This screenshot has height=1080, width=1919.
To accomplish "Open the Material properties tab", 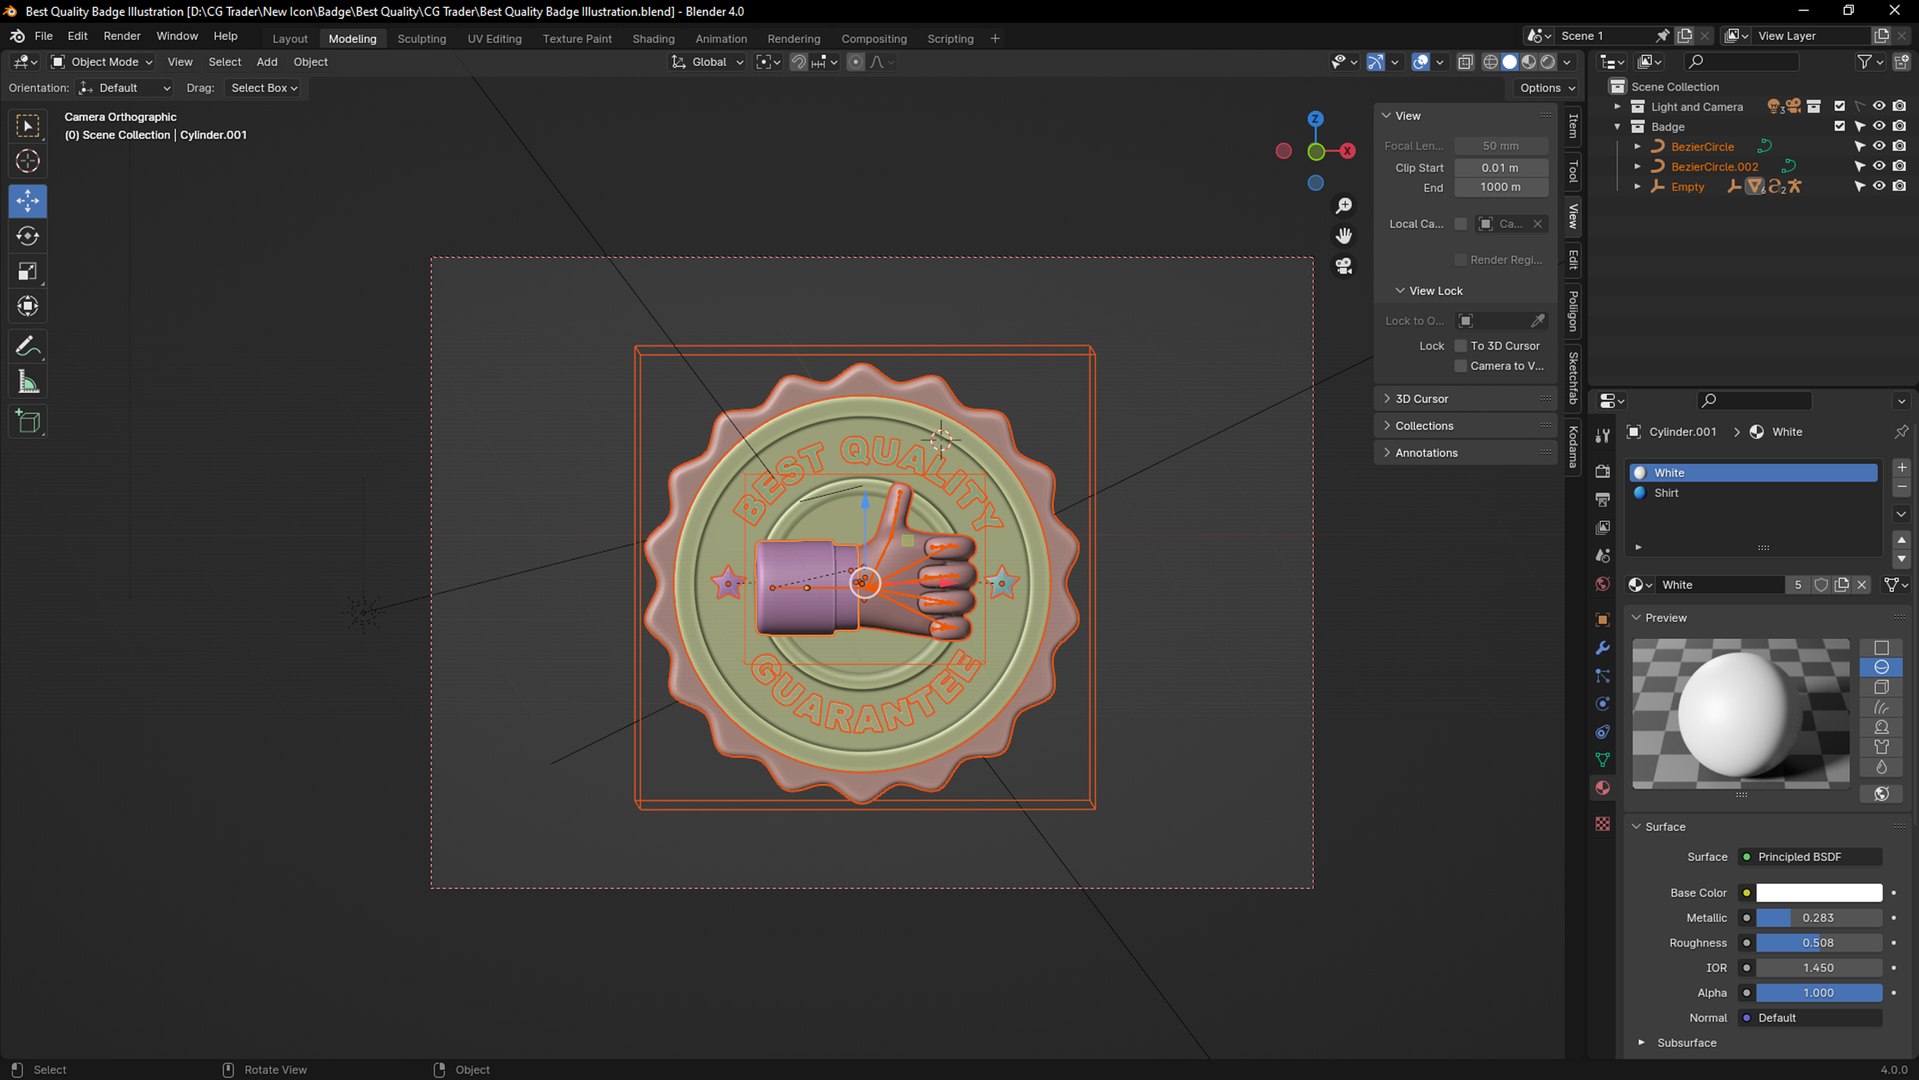I will tap(1603, 788).
